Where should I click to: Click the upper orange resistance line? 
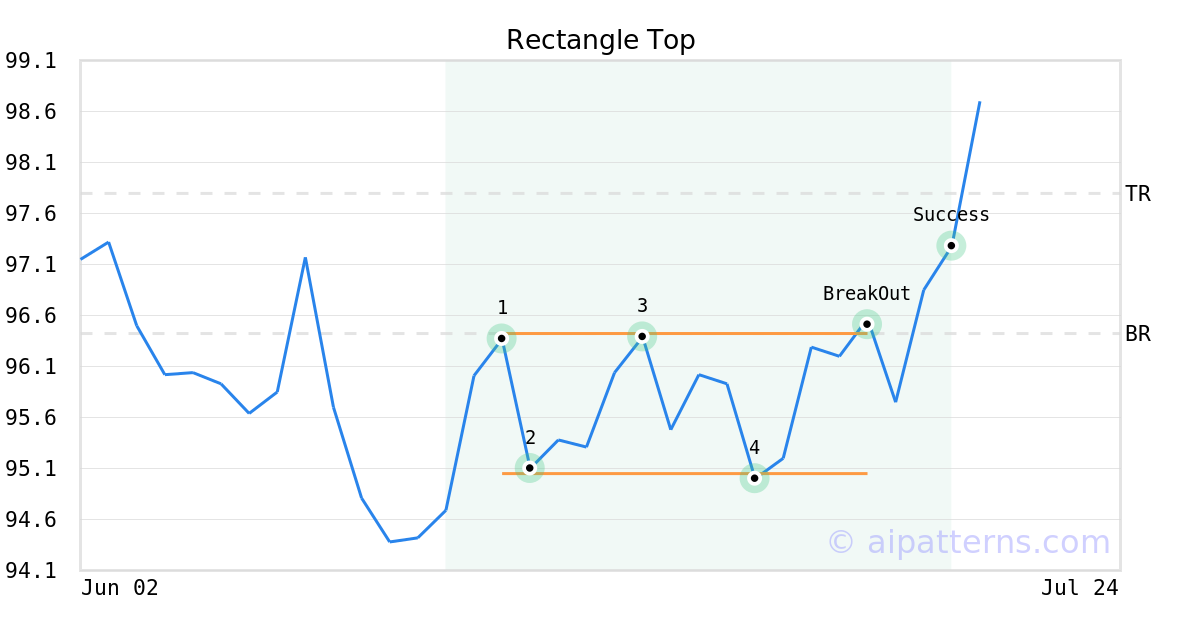pyautogui.click(x=684, y=333)
